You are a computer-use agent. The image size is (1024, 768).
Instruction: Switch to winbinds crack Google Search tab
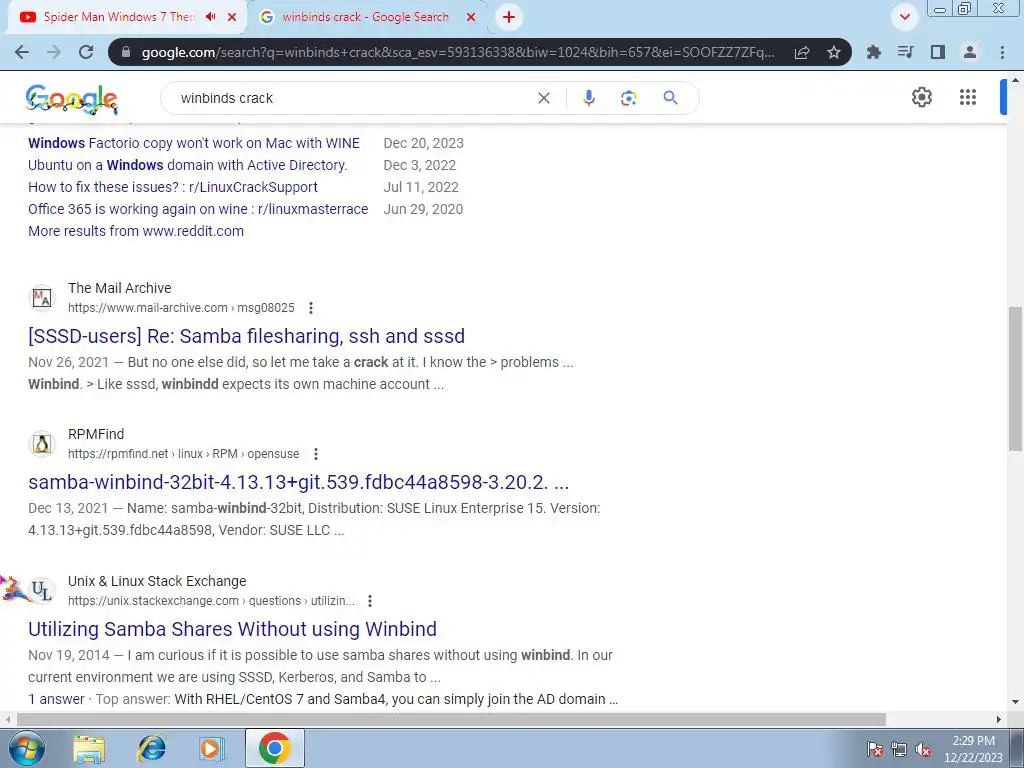(x=365, y=18)
